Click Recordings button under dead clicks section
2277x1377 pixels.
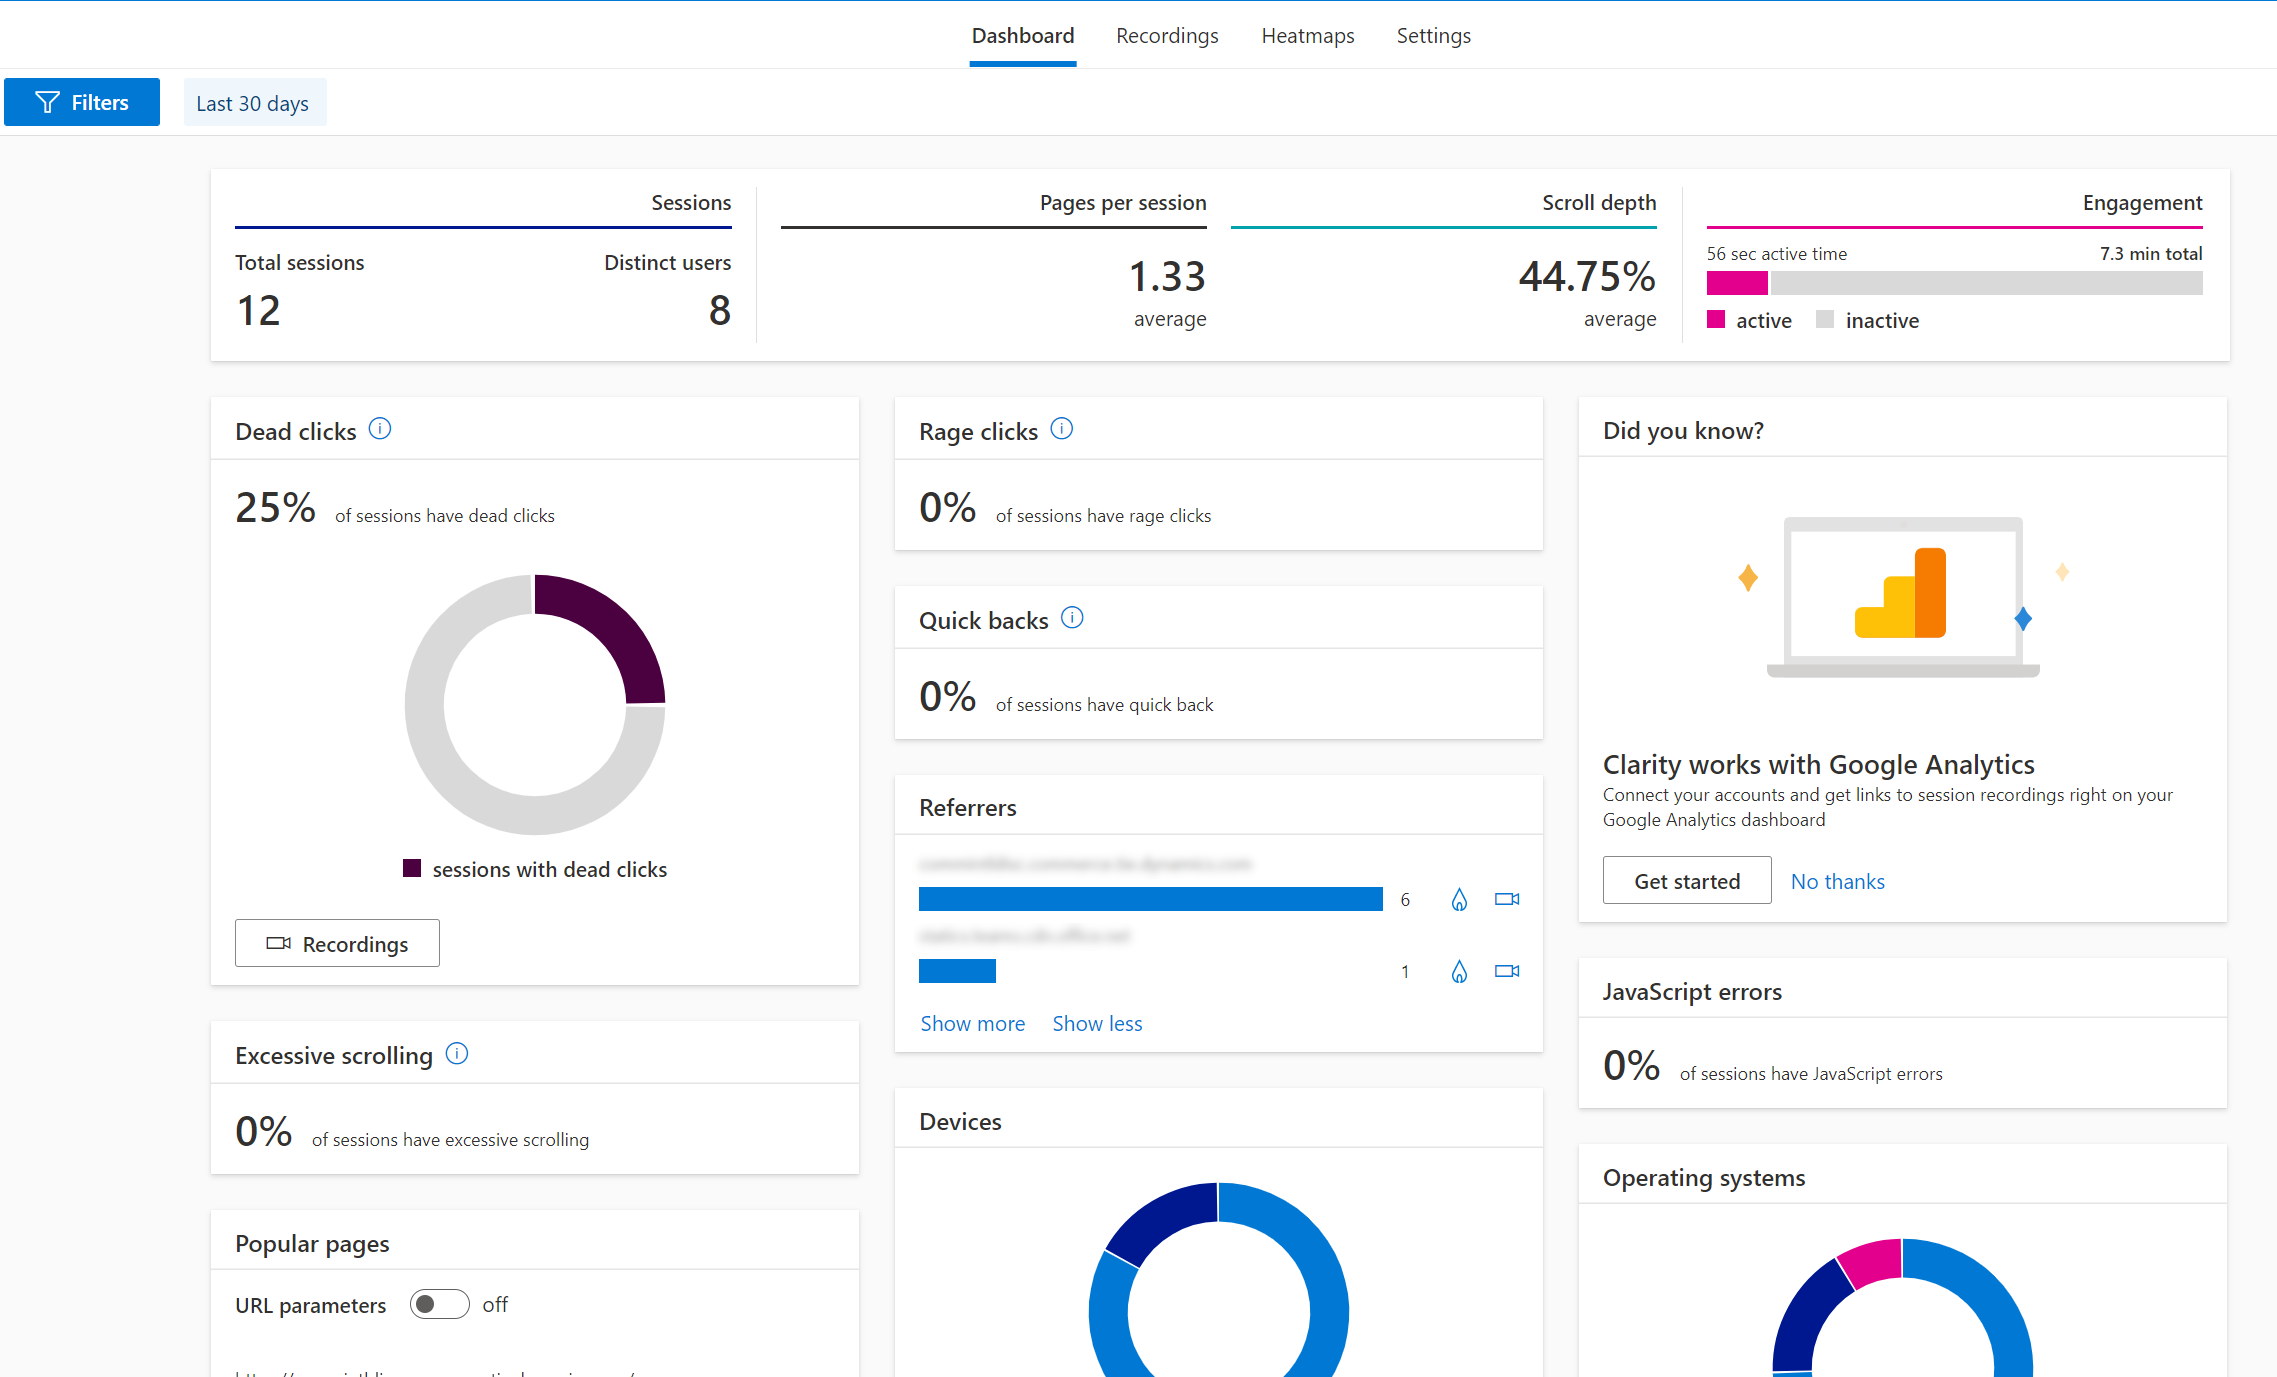pos(338,941)
